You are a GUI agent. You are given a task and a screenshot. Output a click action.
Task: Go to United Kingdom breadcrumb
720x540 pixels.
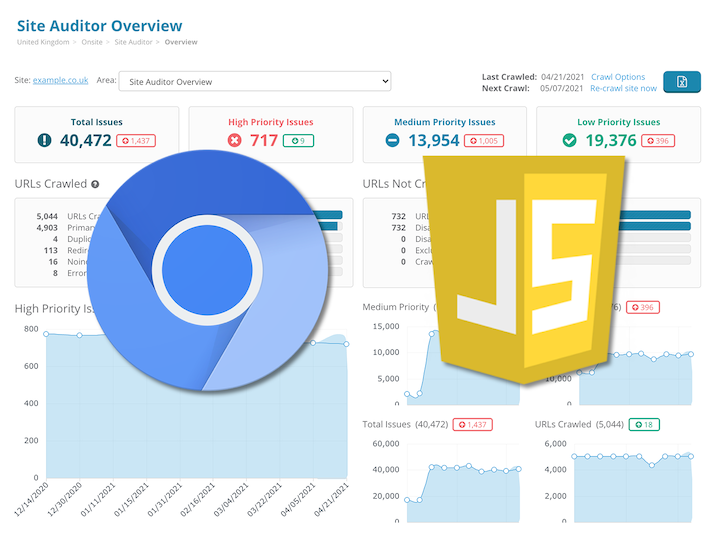(43, 42)
